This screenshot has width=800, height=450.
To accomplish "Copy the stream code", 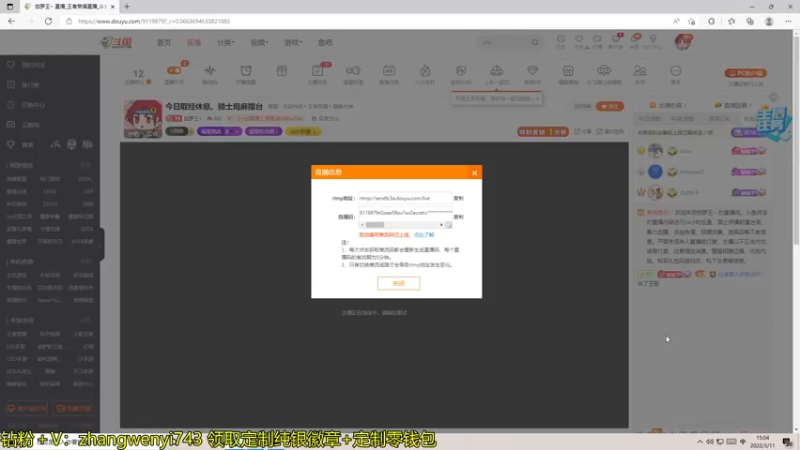I will 459,217.
